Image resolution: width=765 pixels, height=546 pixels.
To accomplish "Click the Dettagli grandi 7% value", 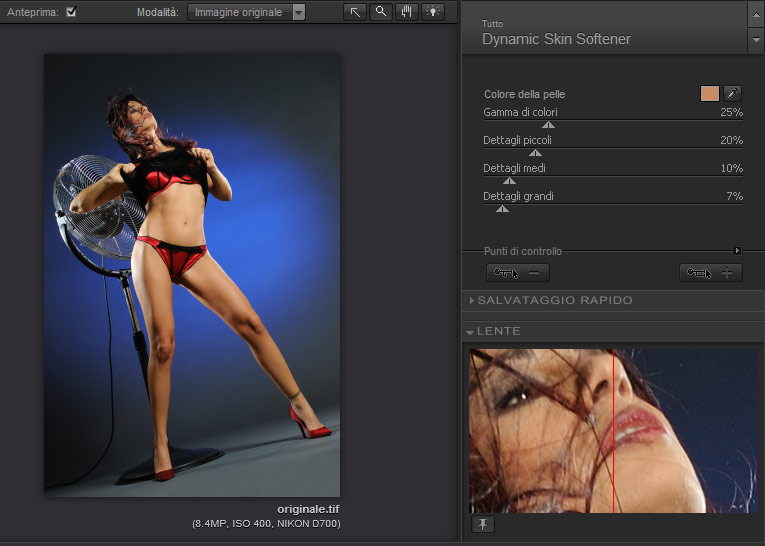I will (x=734, y=196).
